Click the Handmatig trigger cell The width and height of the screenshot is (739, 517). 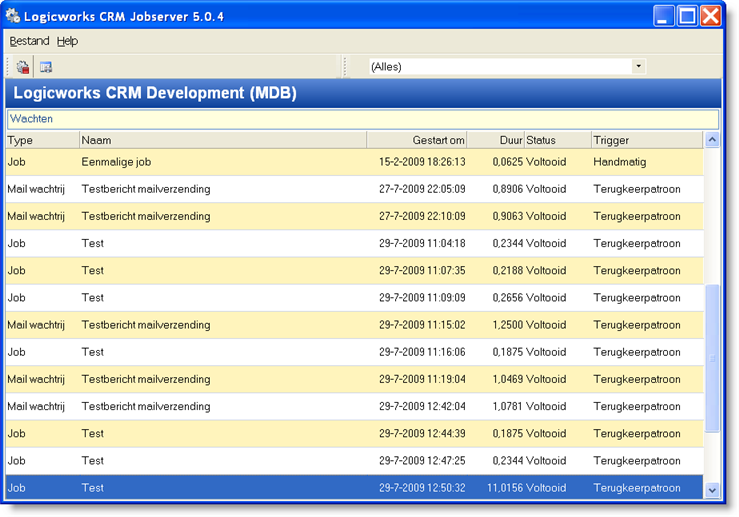[x=619, y=162]
